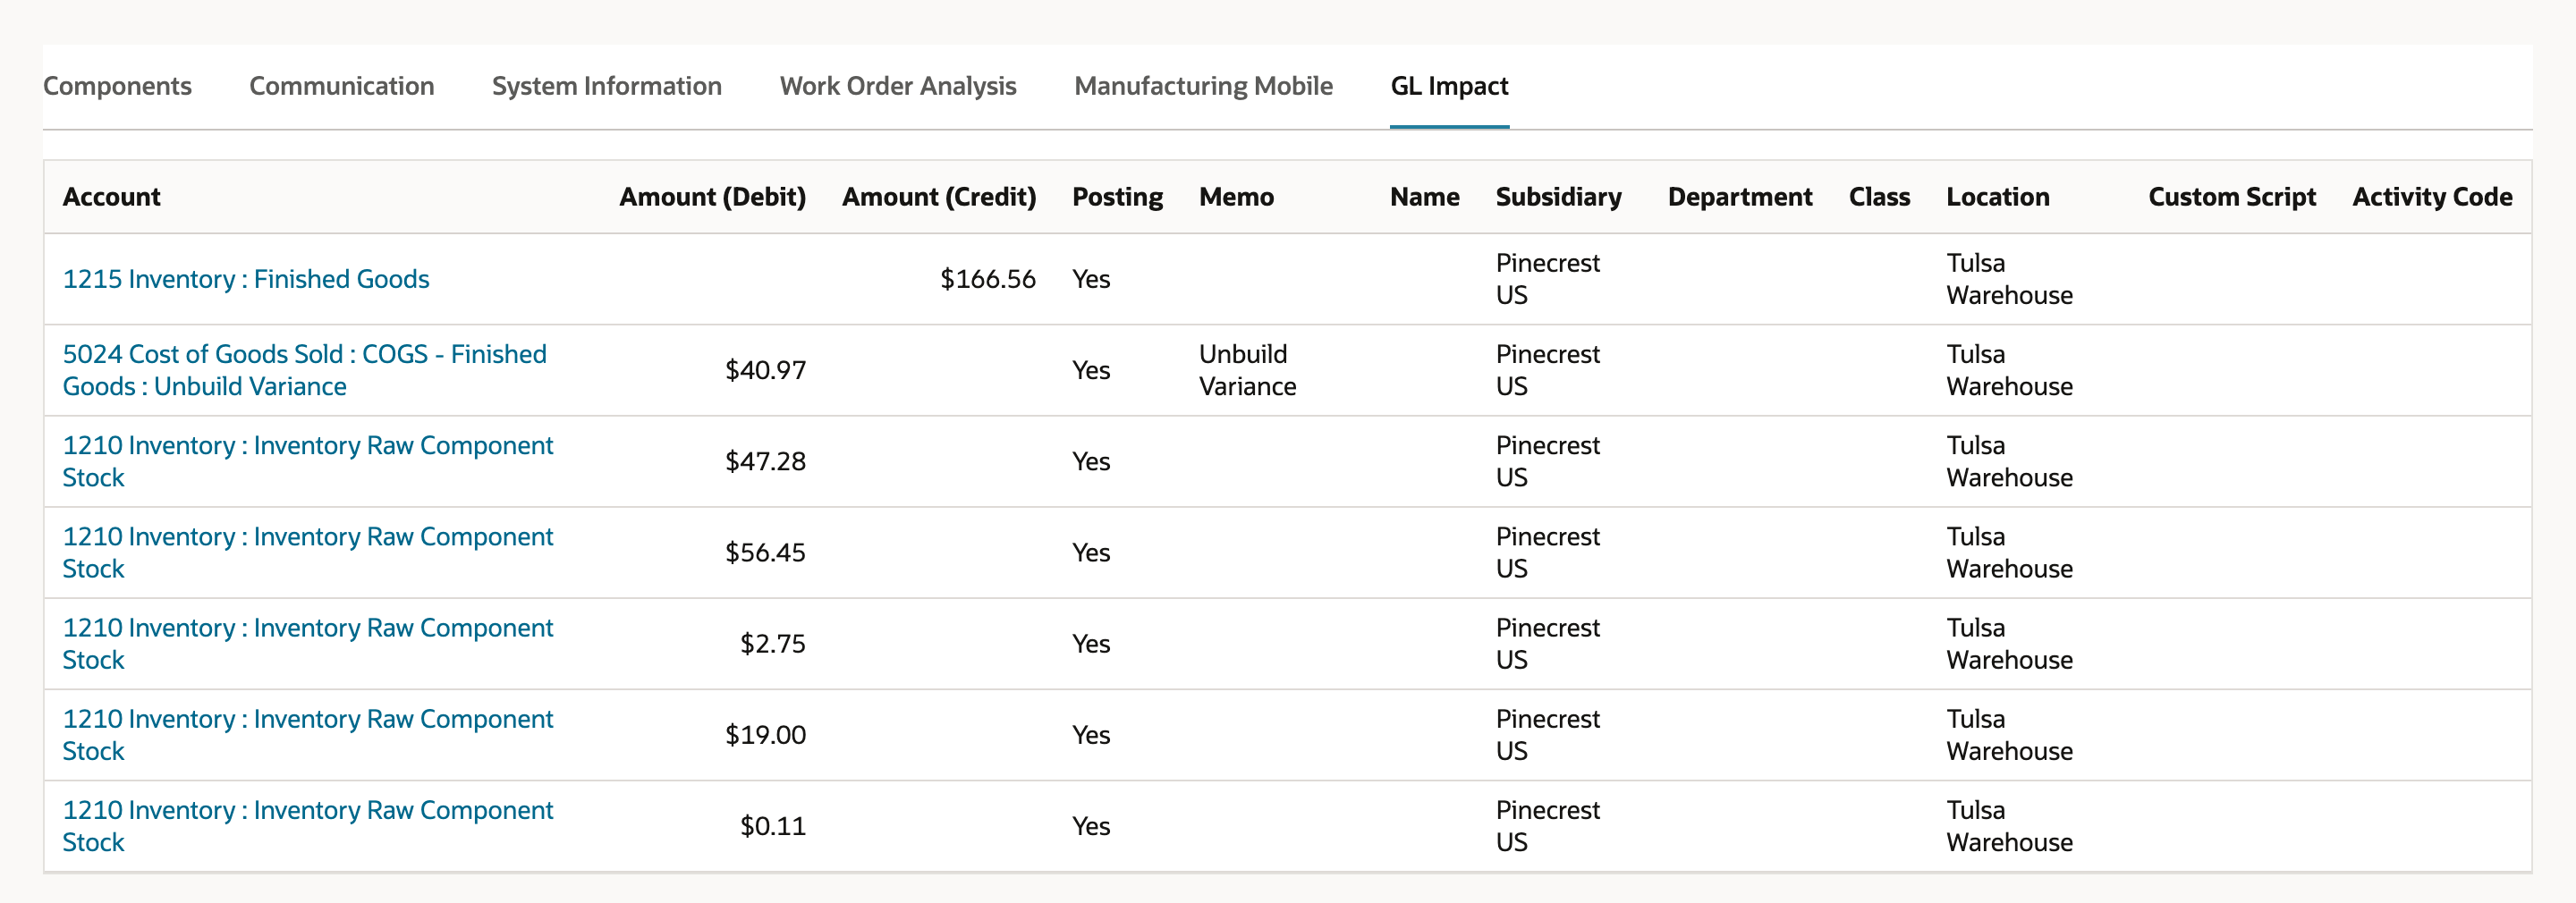Click the Name column header
2576x903 pixels.
click(x=1424, y=197)
